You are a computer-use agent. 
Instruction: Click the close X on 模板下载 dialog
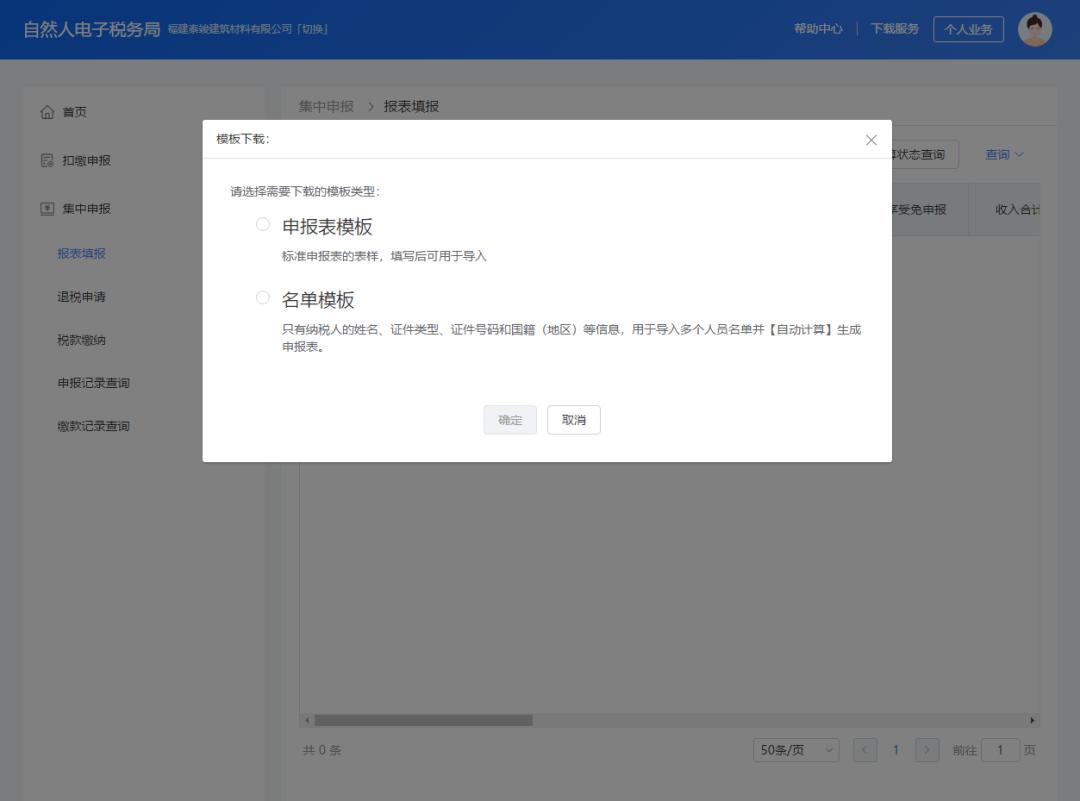pos(871,140)
